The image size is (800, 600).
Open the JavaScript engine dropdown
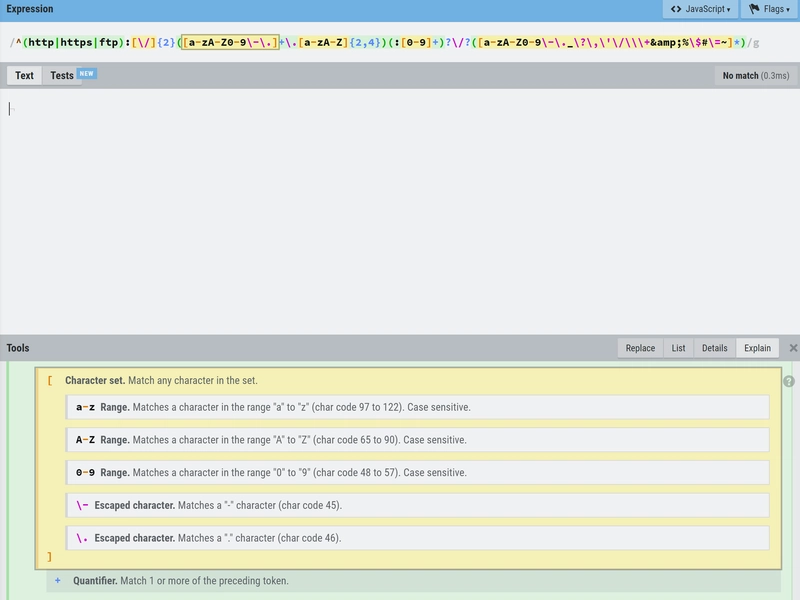[x=700, y=9]
